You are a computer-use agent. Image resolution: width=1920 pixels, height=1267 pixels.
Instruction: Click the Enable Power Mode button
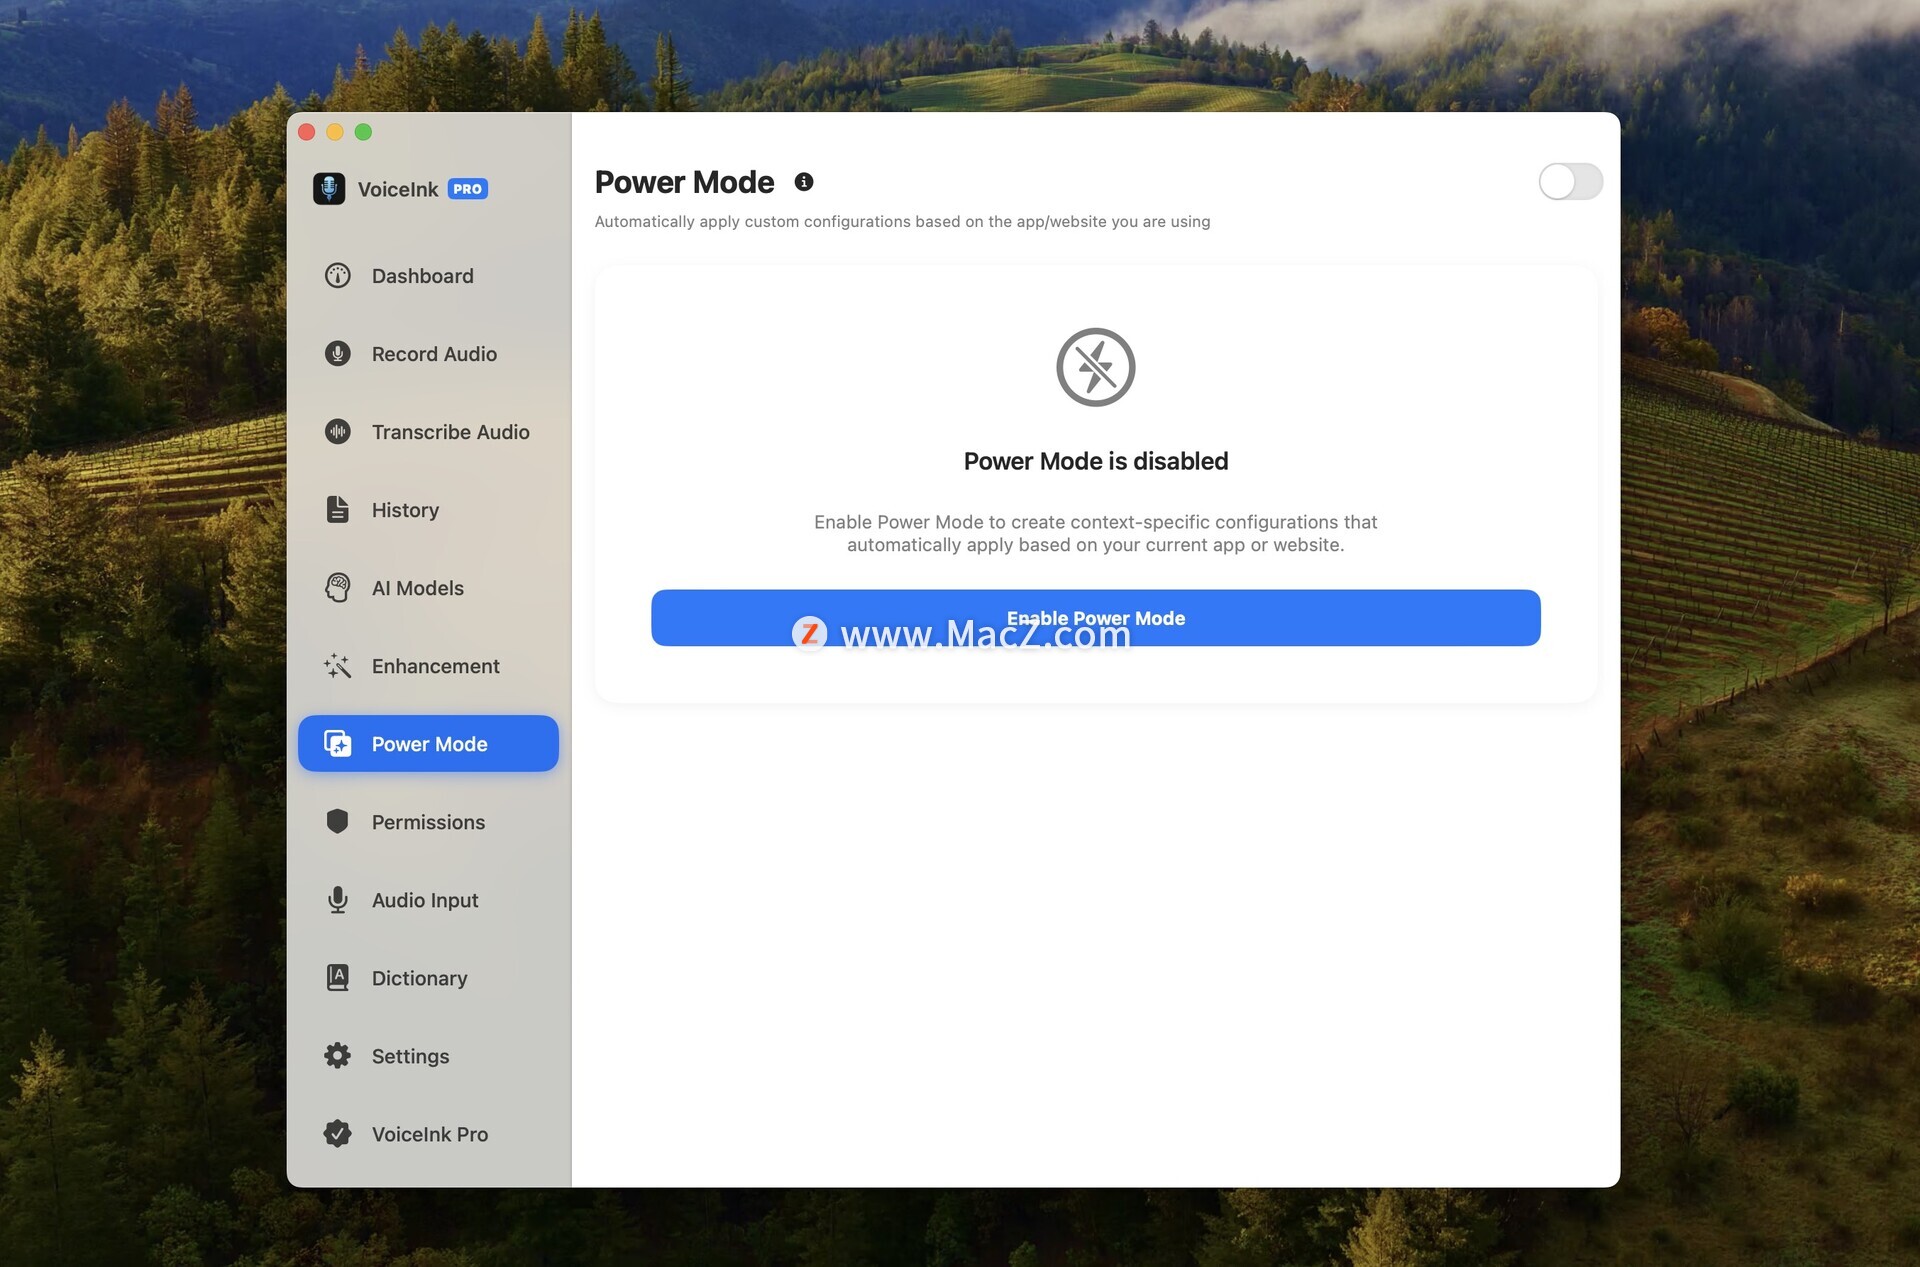click(x=1096, y=618)
